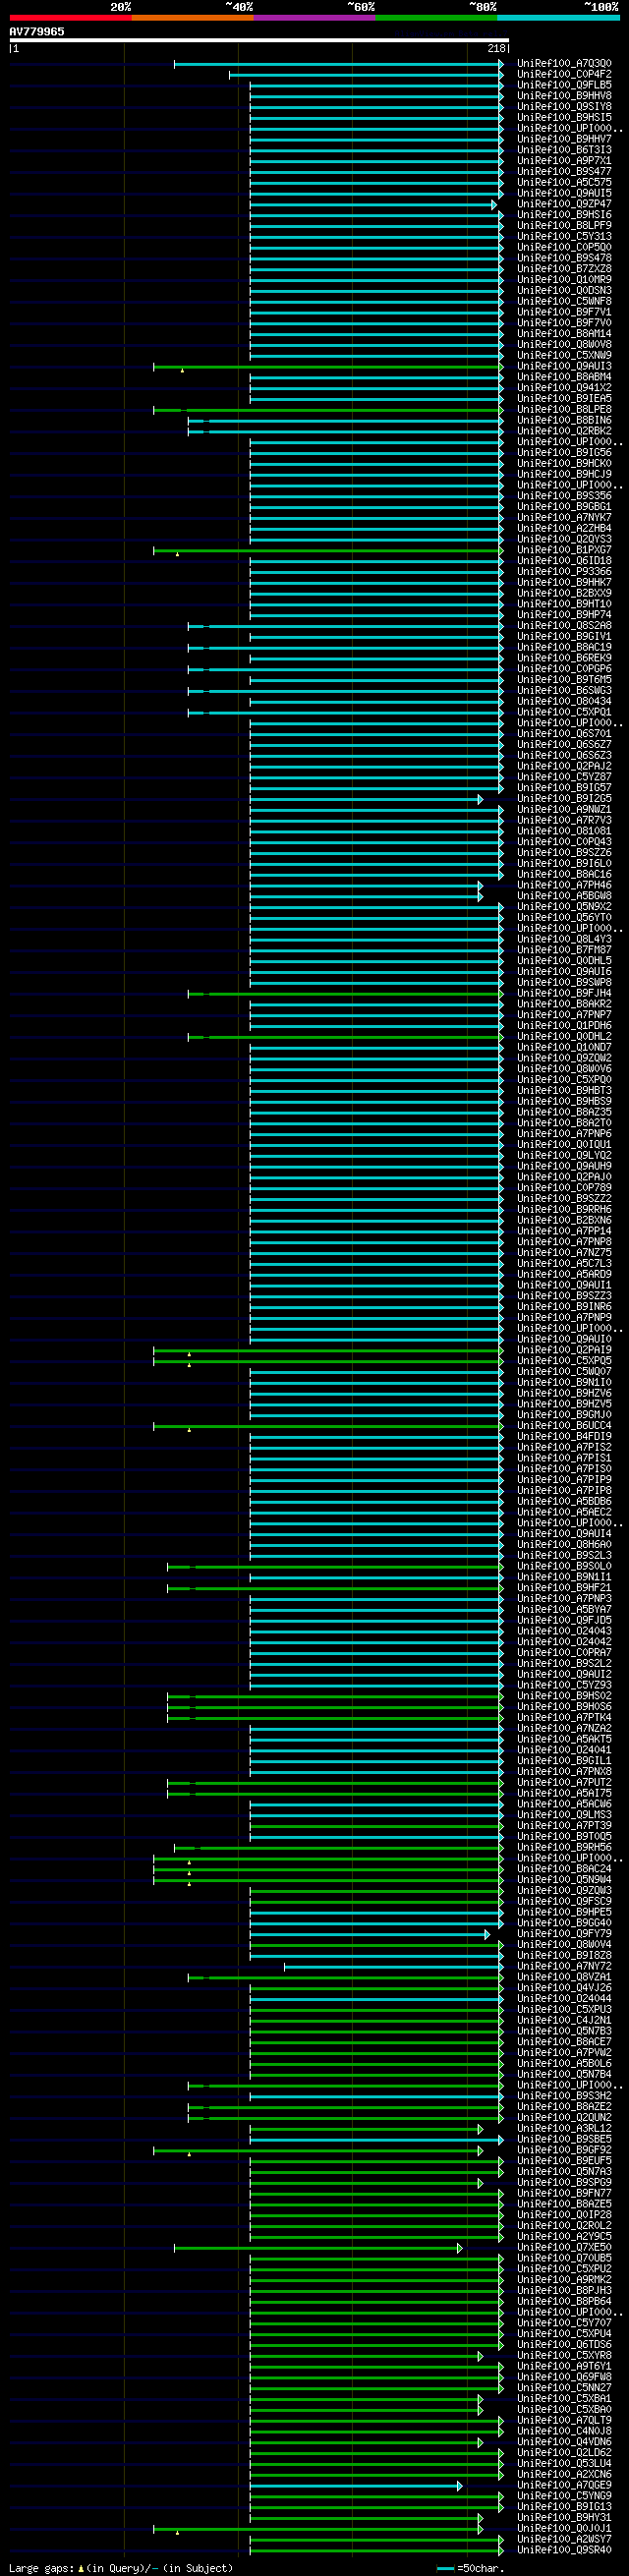Select label UniRef100_O81081
This screenshot has width=629, height=2576.
point(564,831)
